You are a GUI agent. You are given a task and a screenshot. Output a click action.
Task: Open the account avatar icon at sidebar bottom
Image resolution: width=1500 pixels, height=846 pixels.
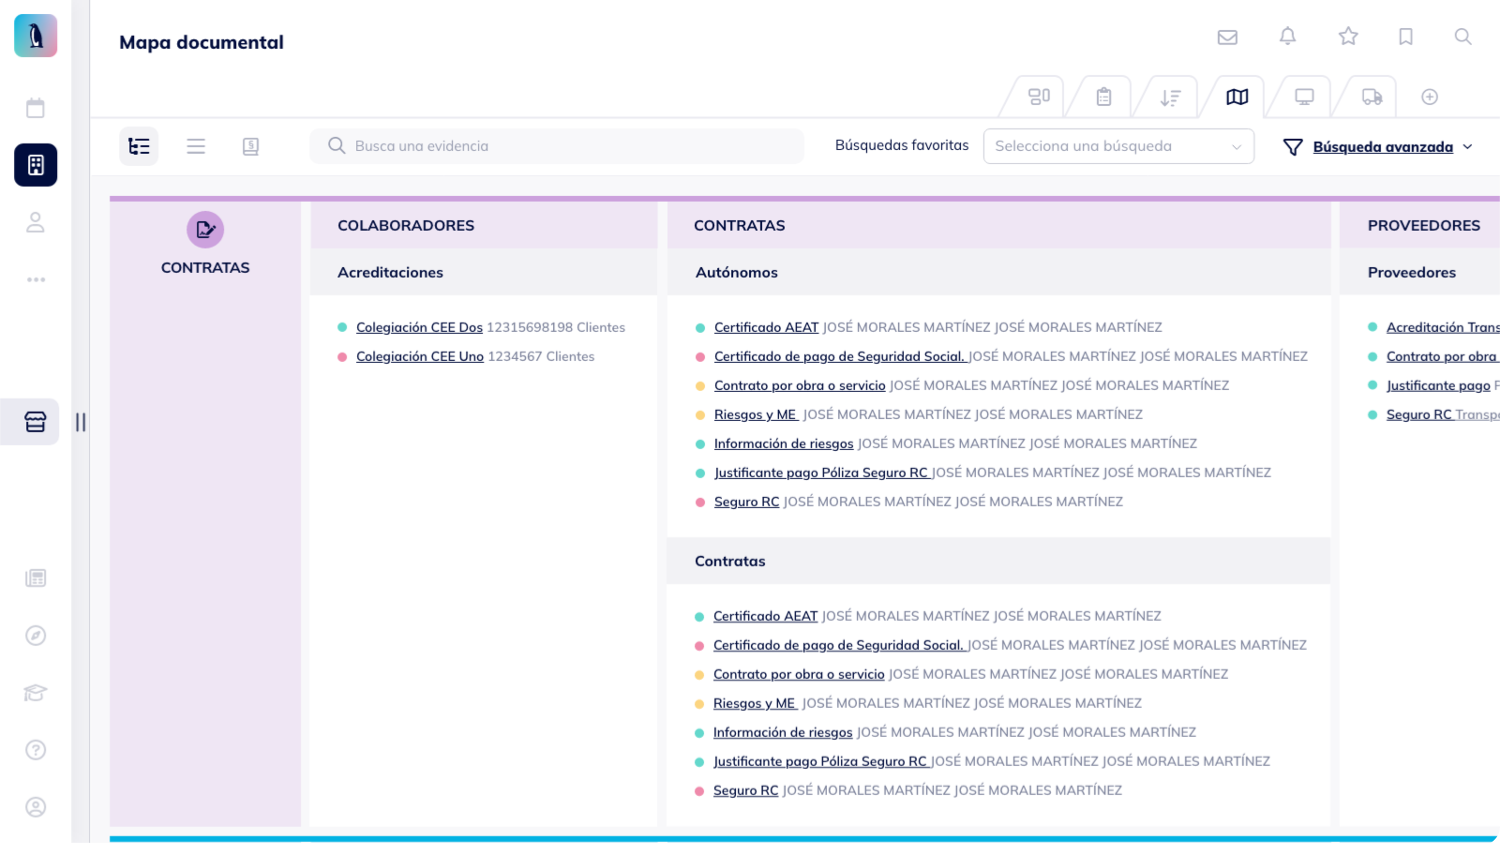(x=36, y=807)
